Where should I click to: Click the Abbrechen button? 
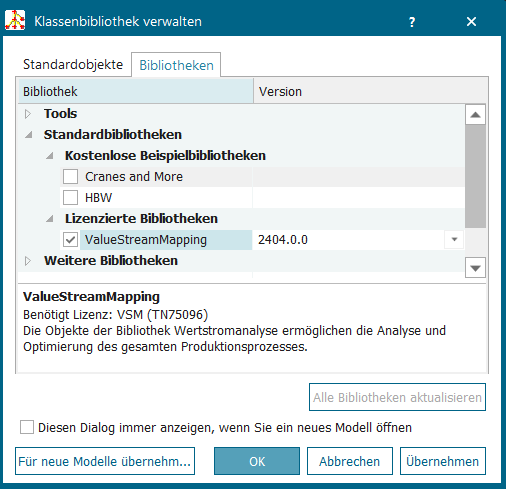tap(350, 461)
